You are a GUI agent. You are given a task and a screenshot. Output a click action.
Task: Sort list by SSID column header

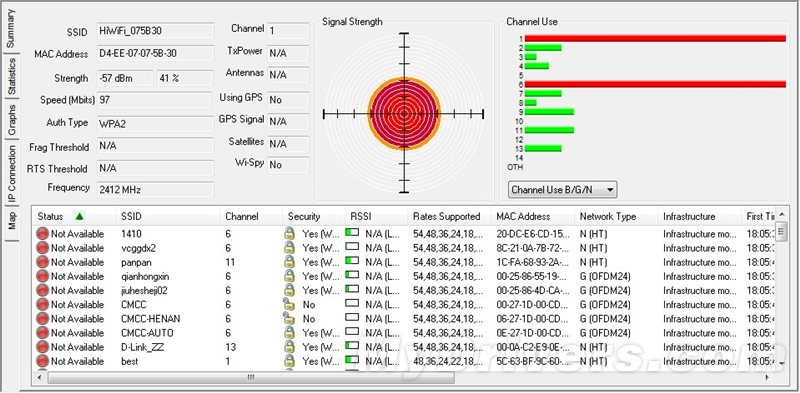[168, 216]
